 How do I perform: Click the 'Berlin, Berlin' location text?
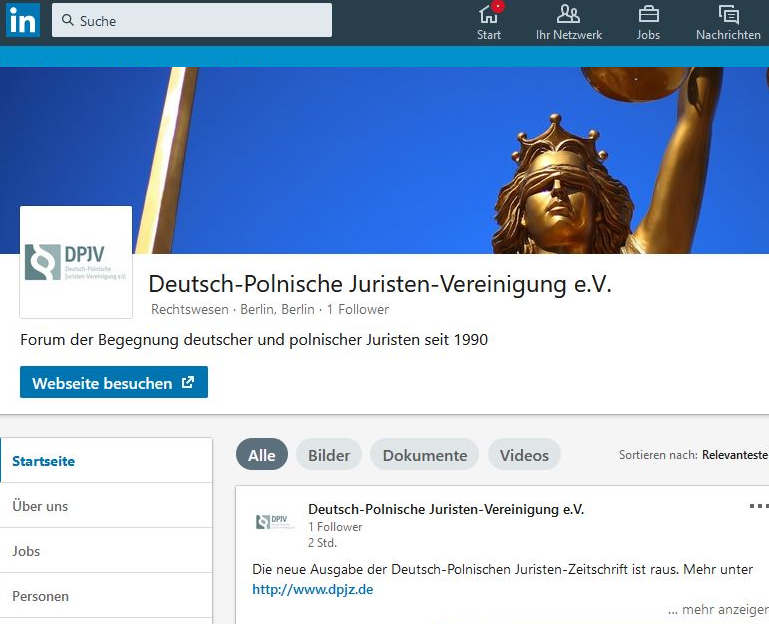click(277, 310)
